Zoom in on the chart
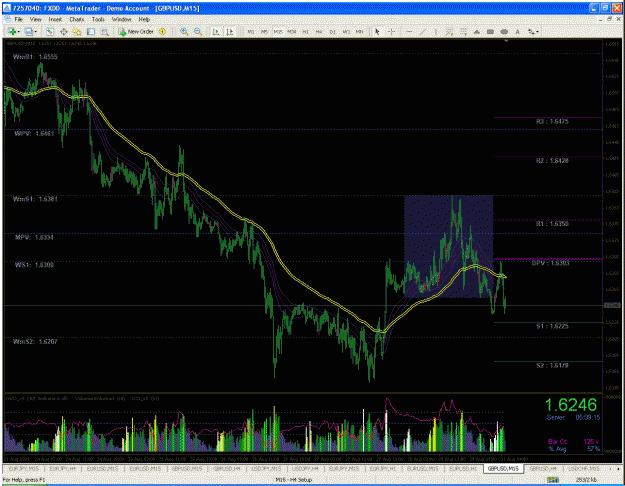Image resolution: width=625 pixels, height=486 pixels. pyautogui.click(x=184, y=31)
